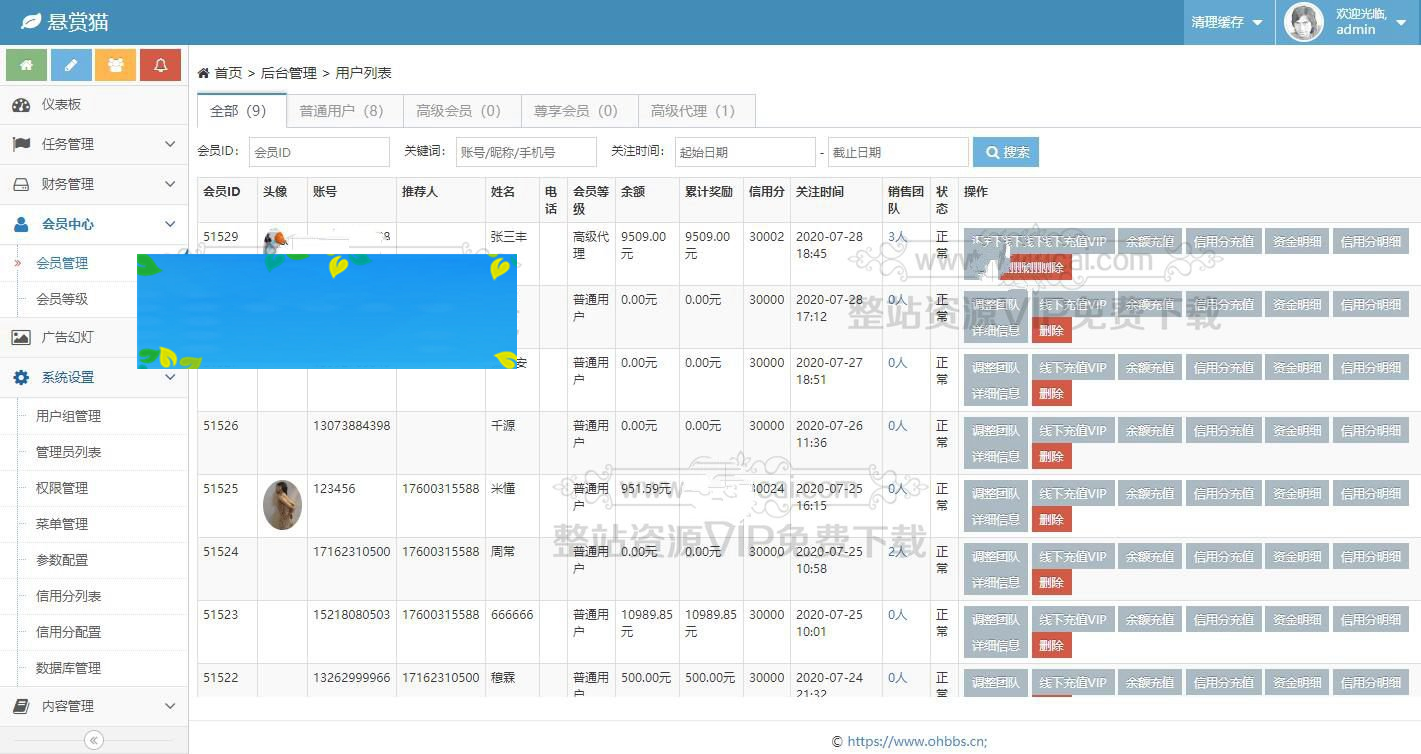The image size is (1421, 754).
Task: Click the admin profile avatar picture
Action: [x=1302, y=21]
